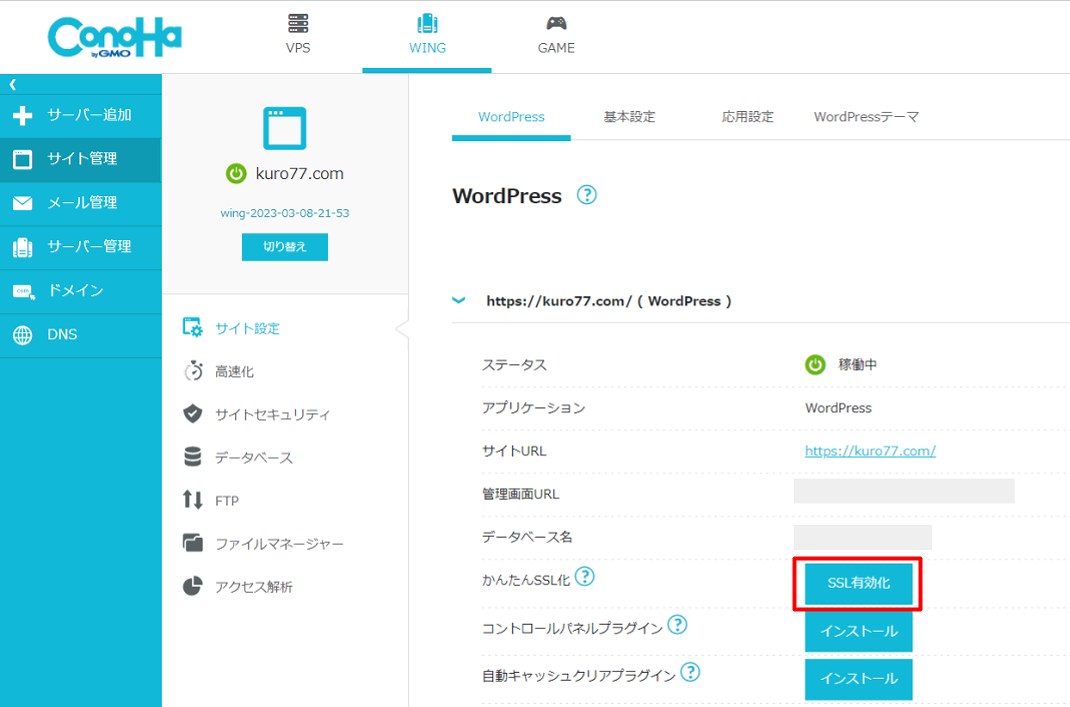Click the green power icon beside kuro77.com

click(236, 173)
